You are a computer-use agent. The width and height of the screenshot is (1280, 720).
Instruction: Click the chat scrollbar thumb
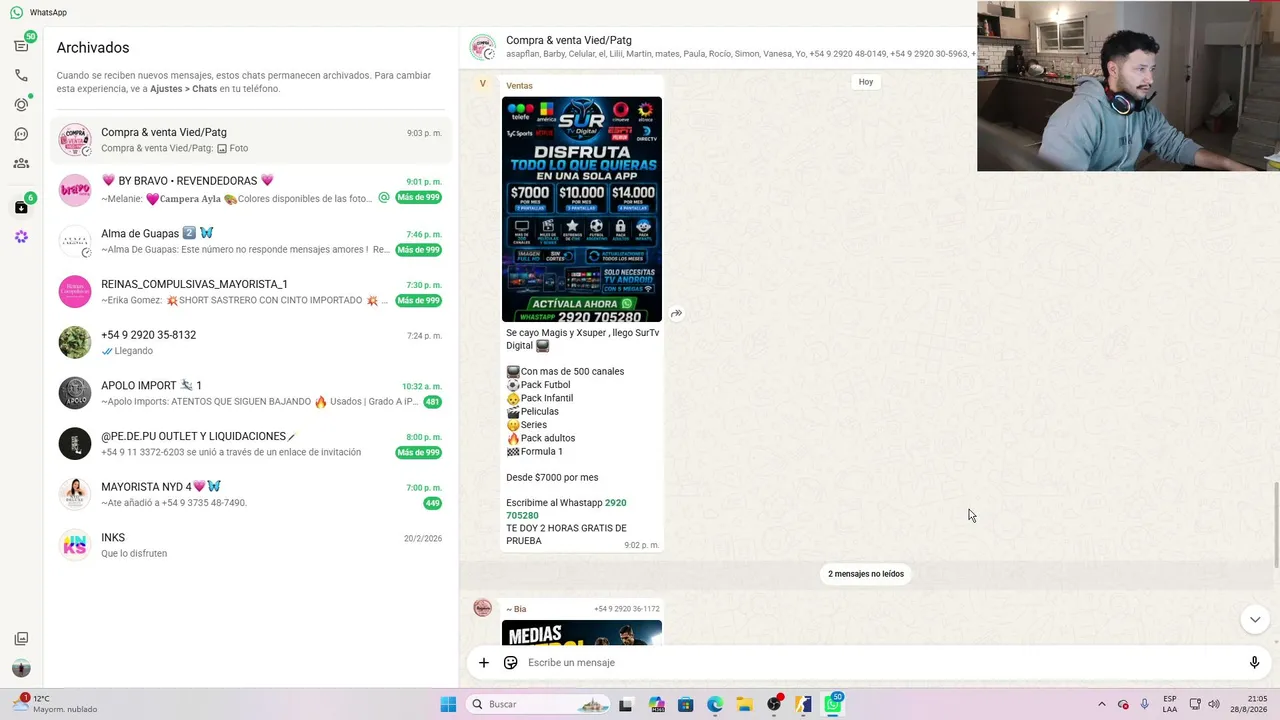coord(1276,525)
